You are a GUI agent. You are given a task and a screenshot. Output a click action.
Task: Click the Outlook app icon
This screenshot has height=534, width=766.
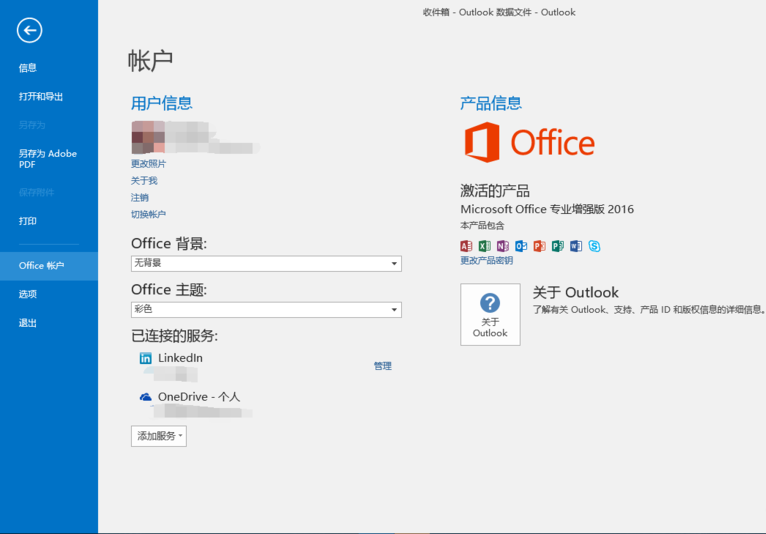[x=521, y=246]
